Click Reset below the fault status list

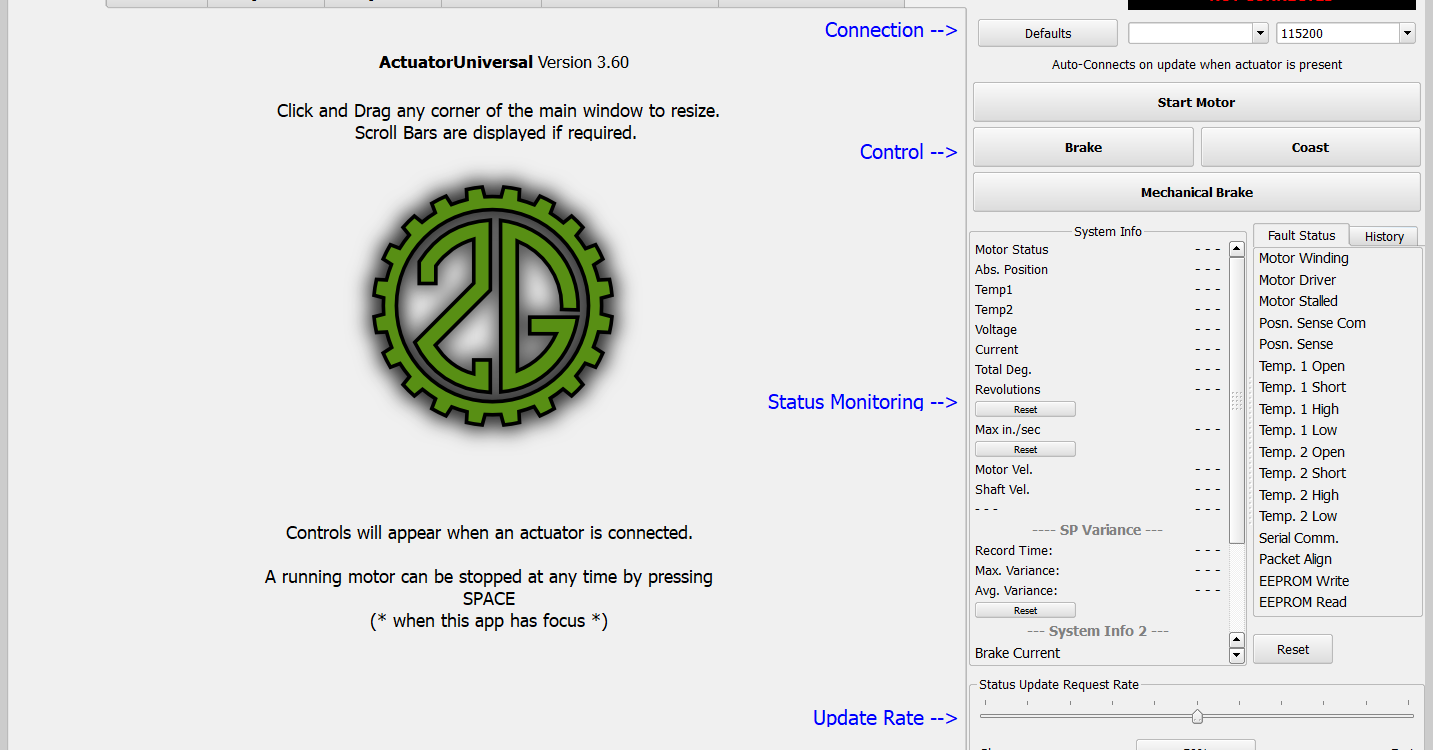1293,649
